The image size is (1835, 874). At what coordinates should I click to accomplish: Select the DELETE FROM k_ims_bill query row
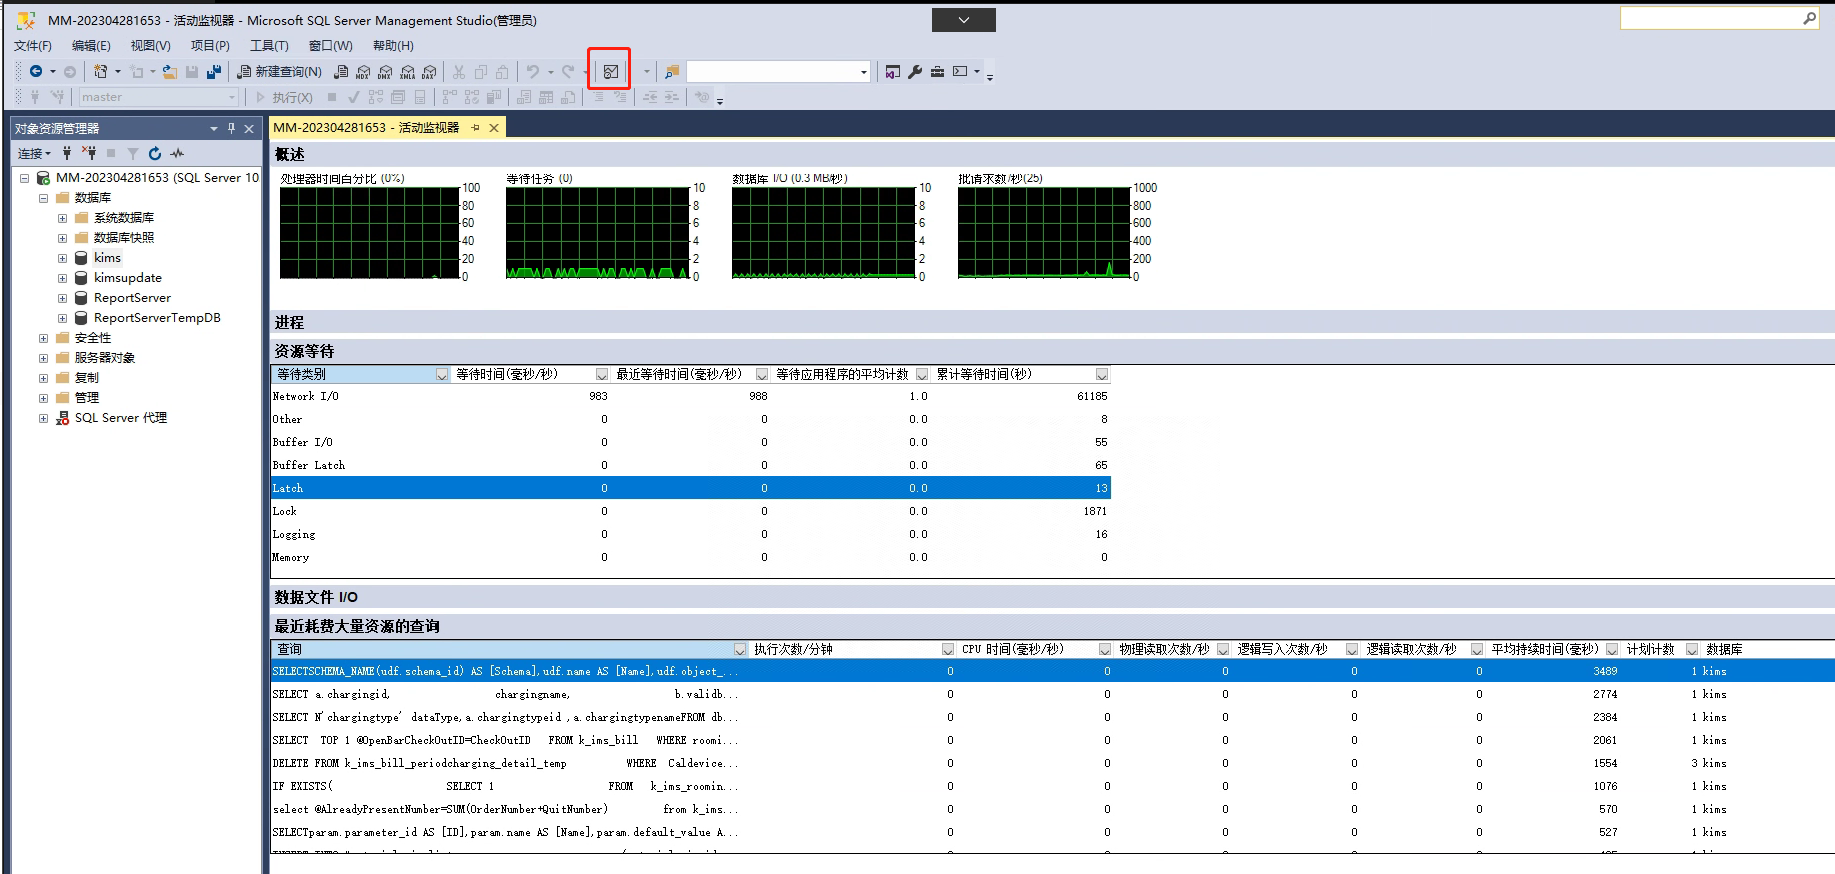point(1052,763)
